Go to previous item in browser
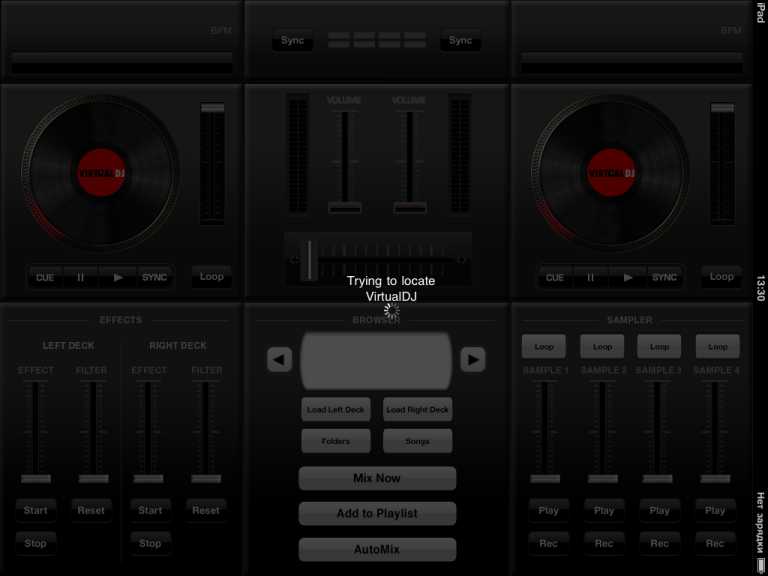 click(x=280, y=360)
